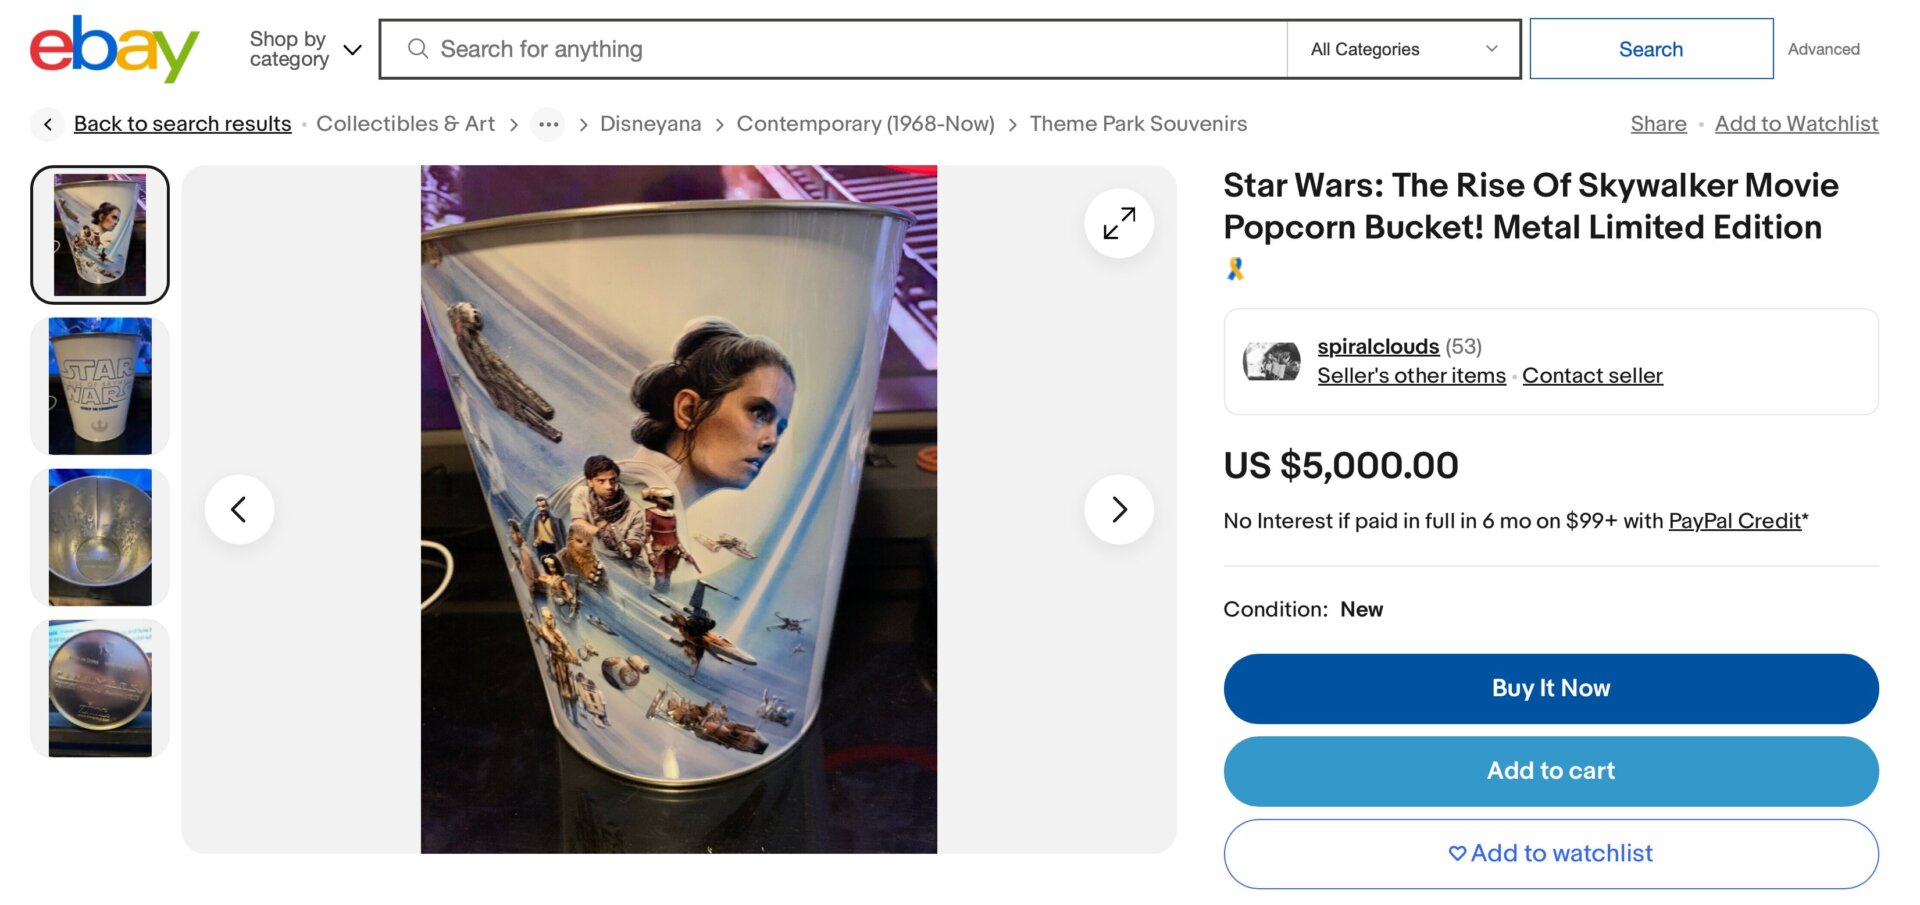
Task: Click the eBay logo
Action: pyautogui.click(x=114, y=48)
